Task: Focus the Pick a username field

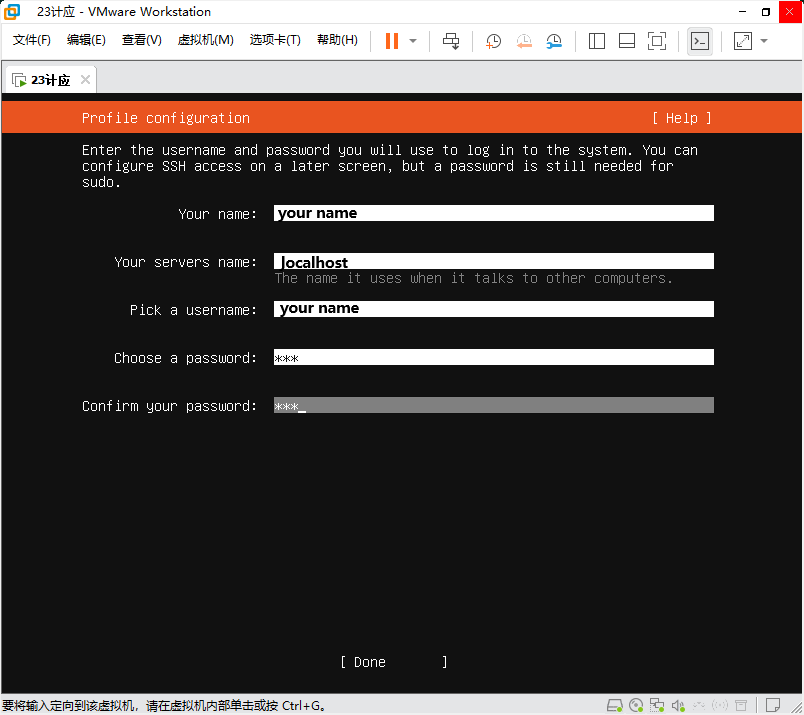Action: [x=494, y=309]
